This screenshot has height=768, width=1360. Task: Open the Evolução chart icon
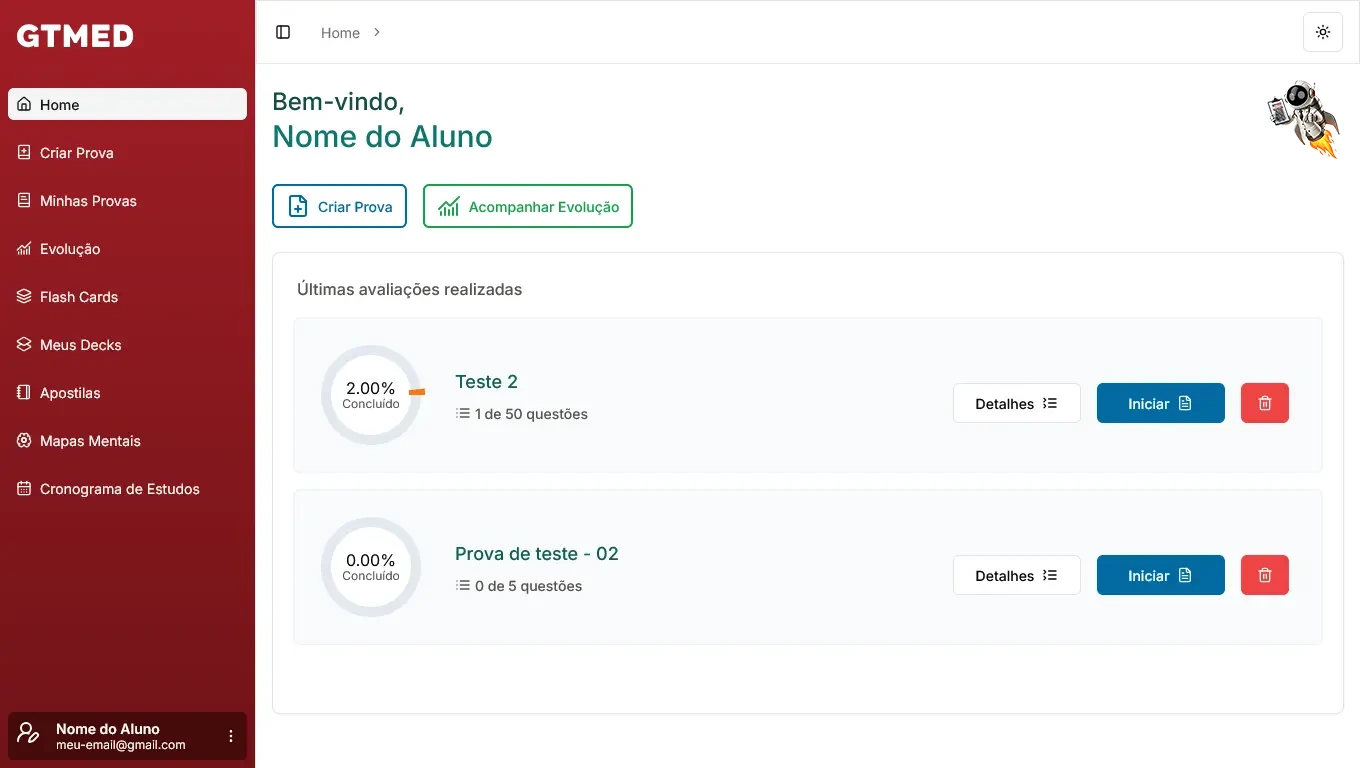pyautogui.click(x=24, y=249)
